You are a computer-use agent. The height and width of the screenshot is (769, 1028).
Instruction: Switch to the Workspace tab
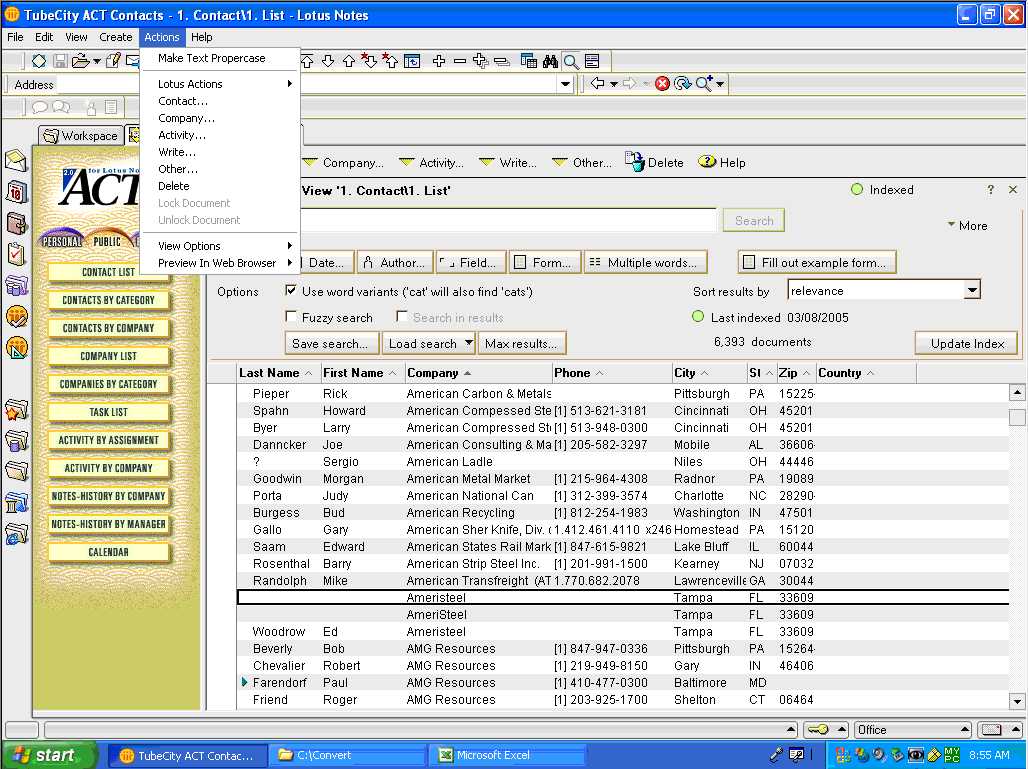click(81, 135)
